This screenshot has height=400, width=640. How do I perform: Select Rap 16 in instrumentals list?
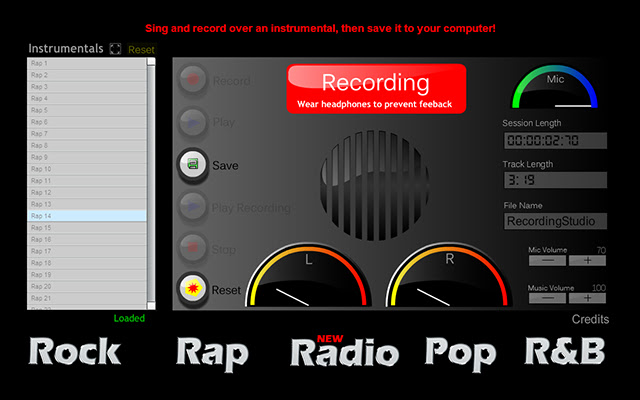[87, 240]
